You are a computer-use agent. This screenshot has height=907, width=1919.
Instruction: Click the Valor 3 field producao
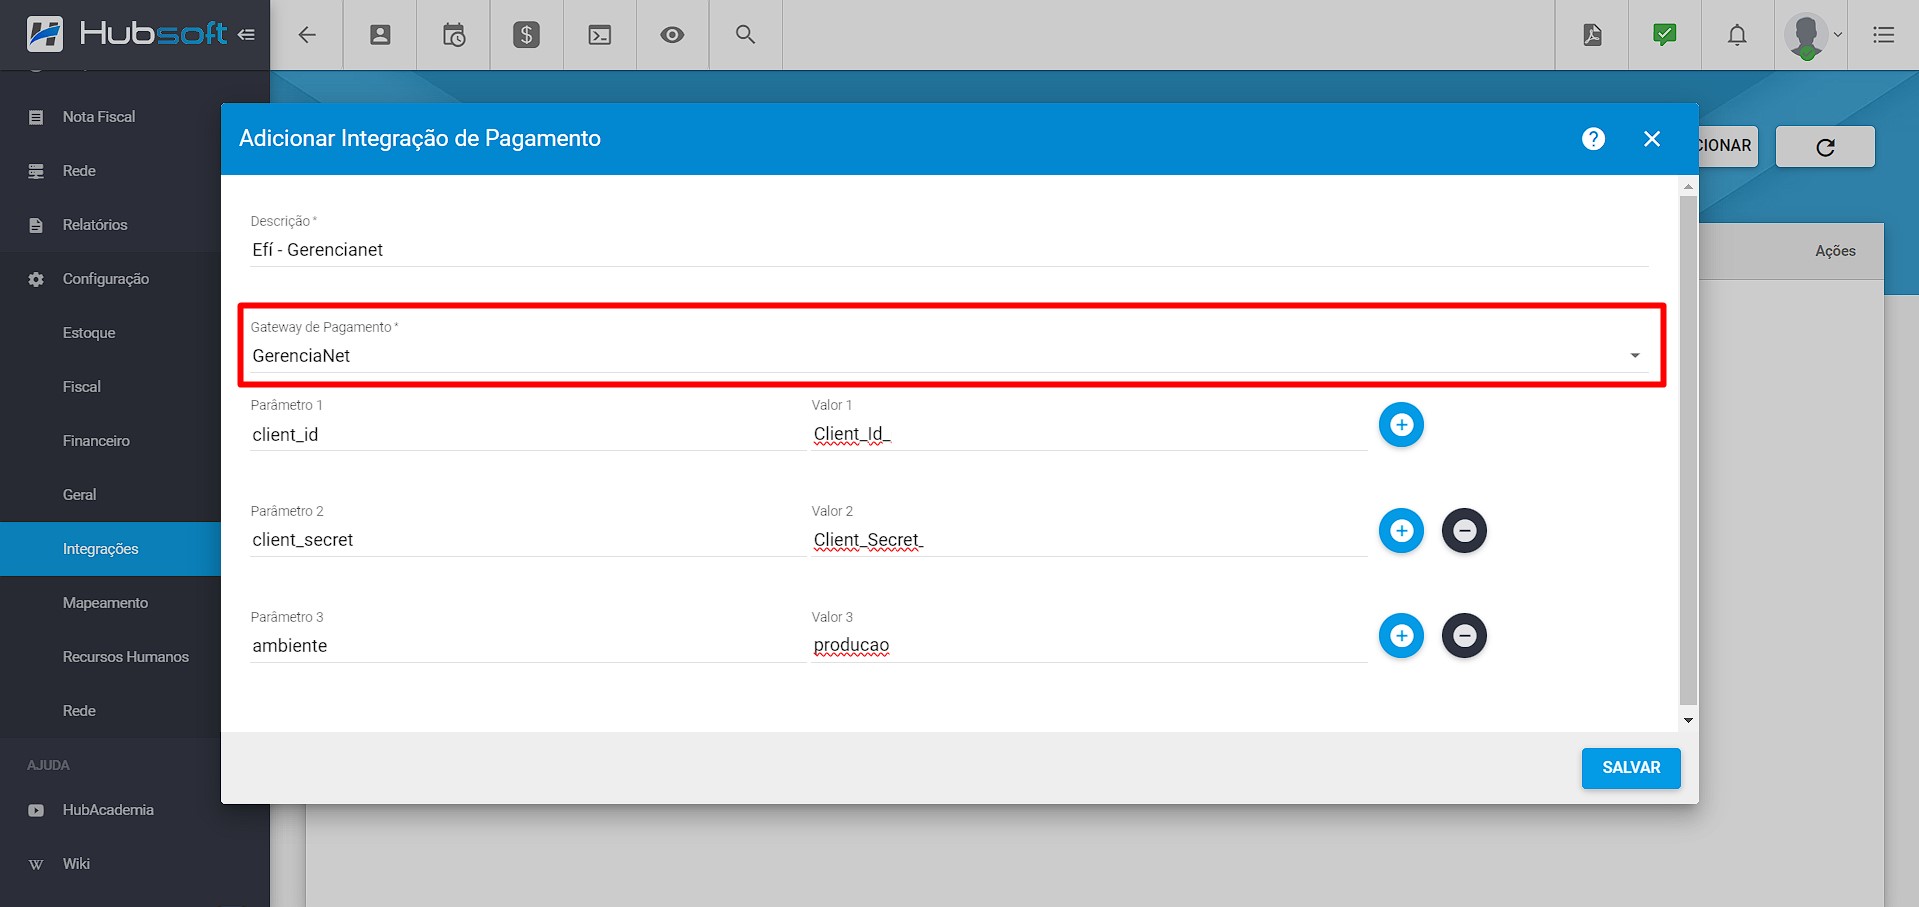click(1089, 646)
